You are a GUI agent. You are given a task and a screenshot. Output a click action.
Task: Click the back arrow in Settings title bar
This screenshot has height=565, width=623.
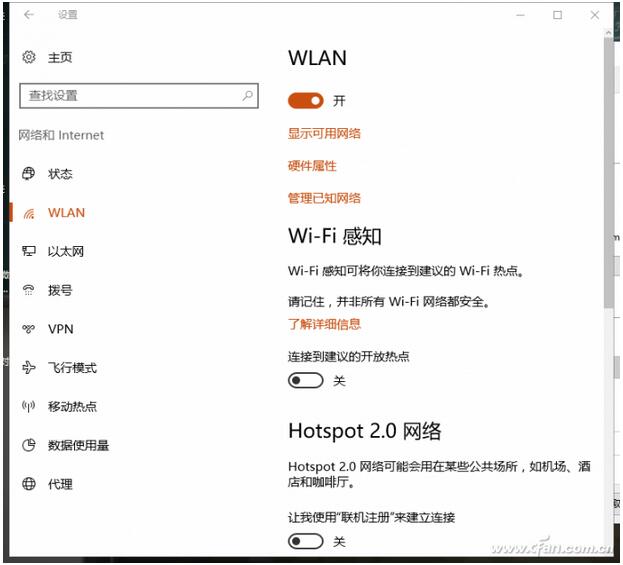click(29, 15)
